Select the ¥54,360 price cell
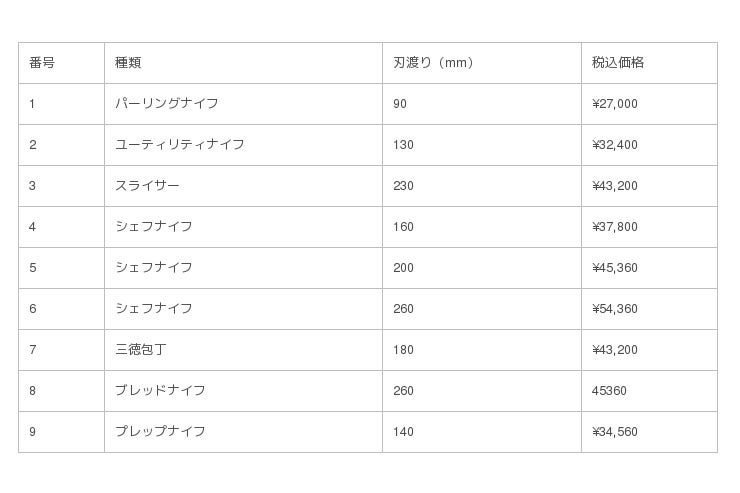Screen dimensions: 740x493 tap(615, 309)
